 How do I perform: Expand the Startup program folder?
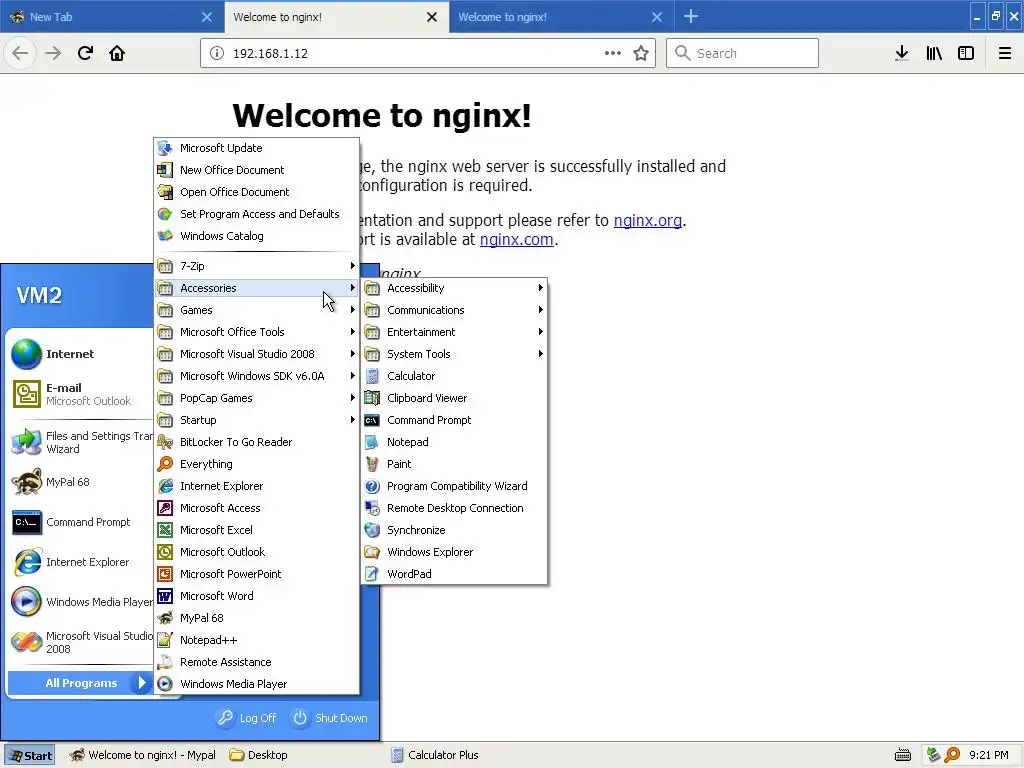257,420
